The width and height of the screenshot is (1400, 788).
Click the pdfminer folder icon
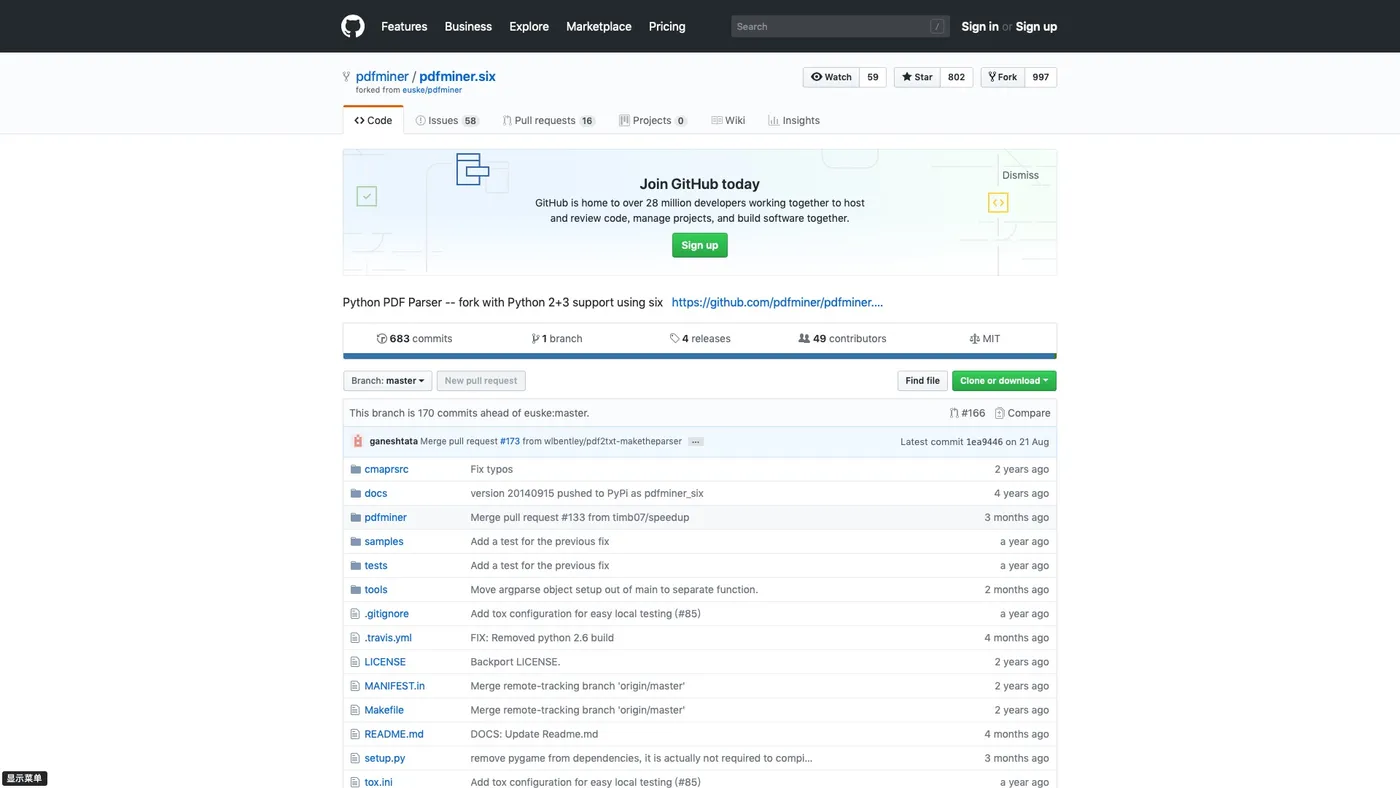click(x=355, y=517)
